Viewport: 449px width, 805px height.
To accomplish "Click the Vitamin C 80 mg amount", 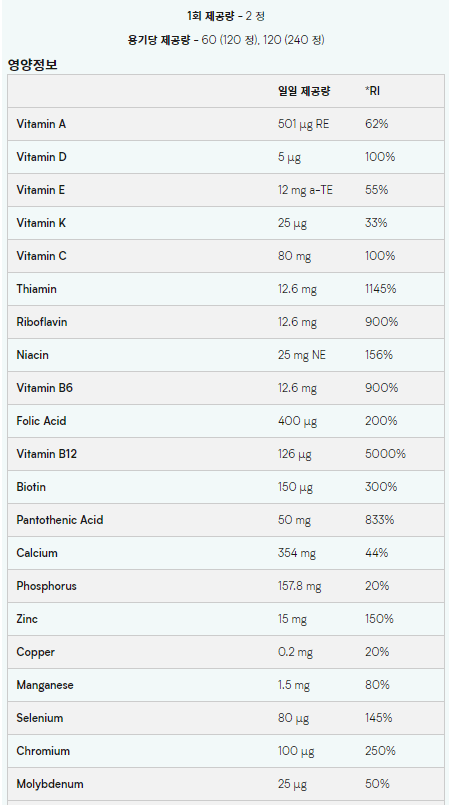I will point(295,256).
